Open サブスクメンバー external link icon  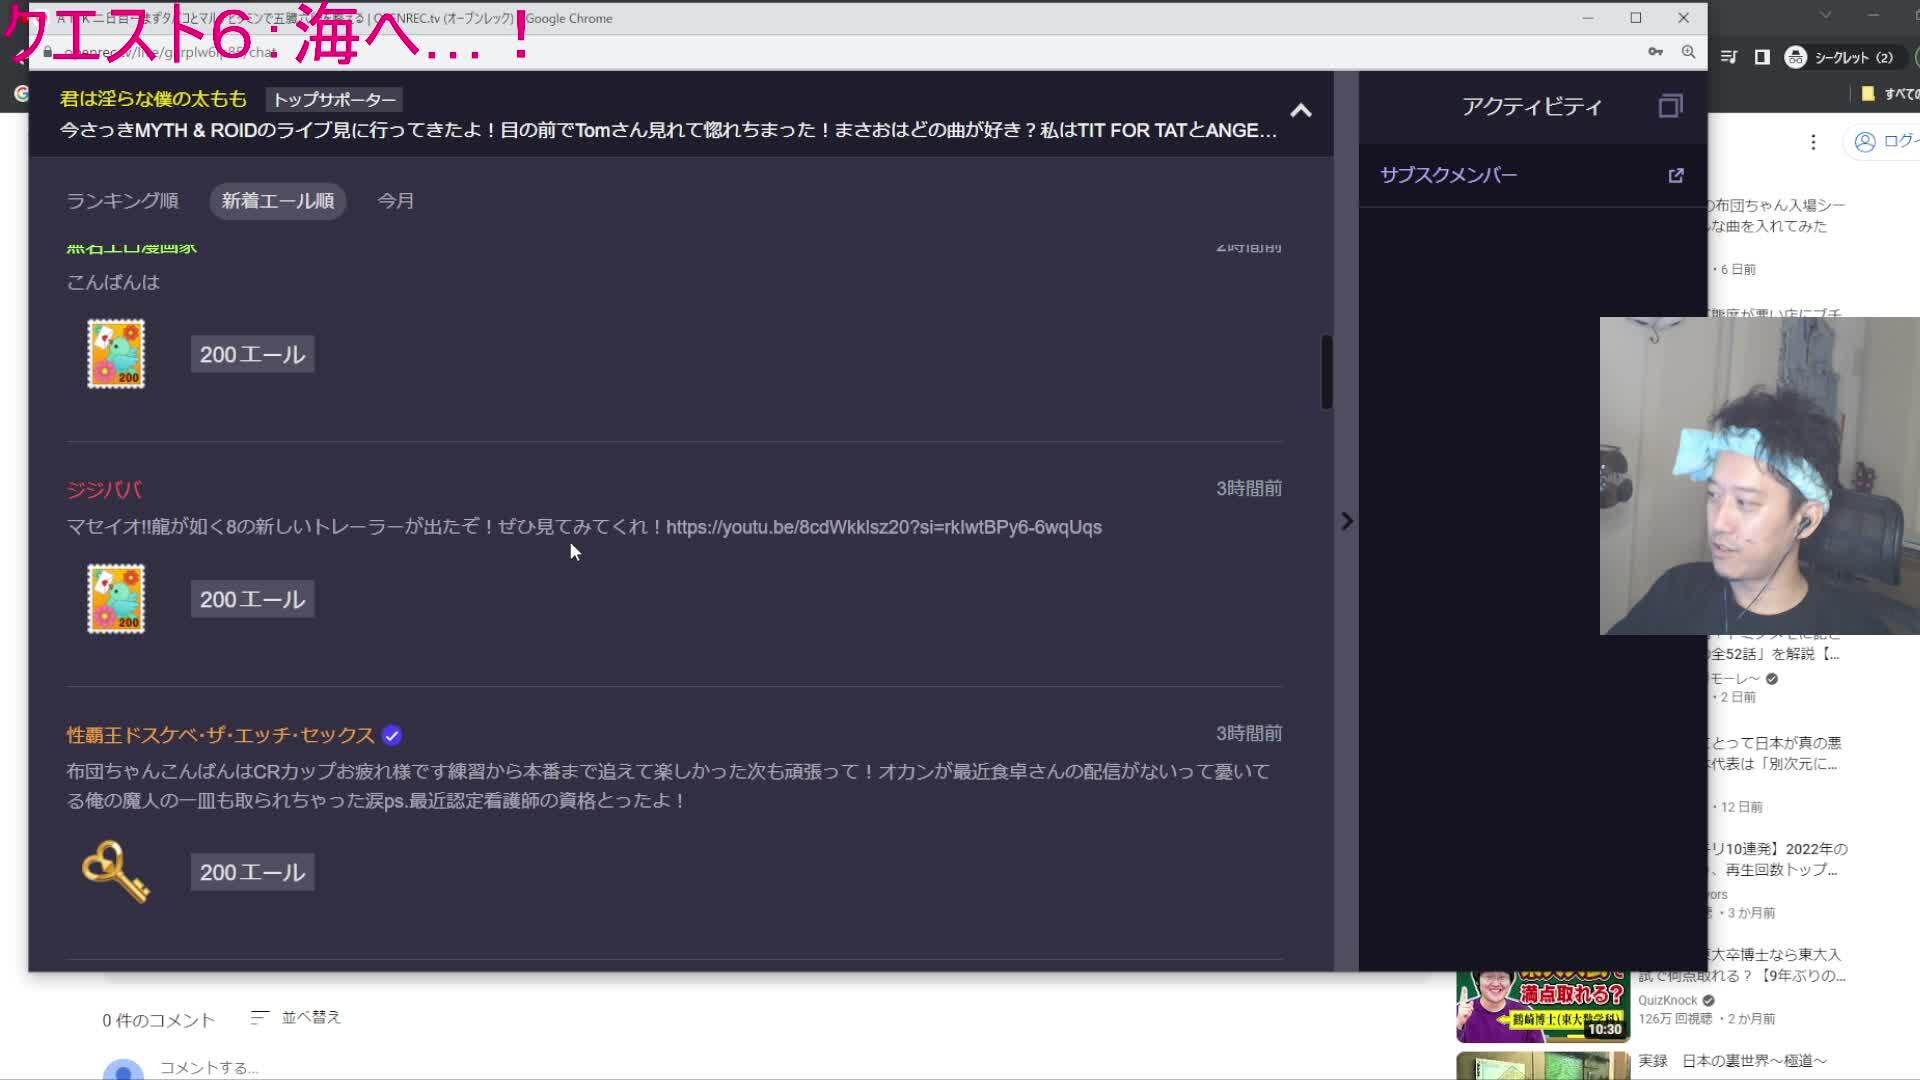pos(1676,176)
